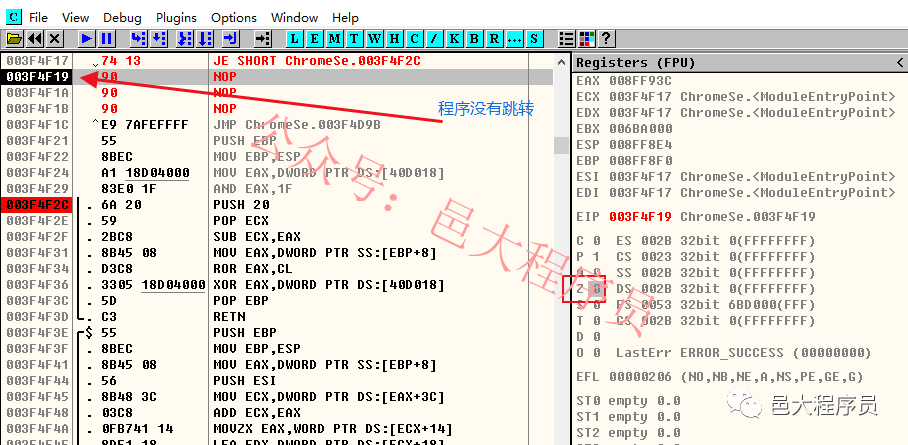Toggle the D direction flag value

coord(596,337)
